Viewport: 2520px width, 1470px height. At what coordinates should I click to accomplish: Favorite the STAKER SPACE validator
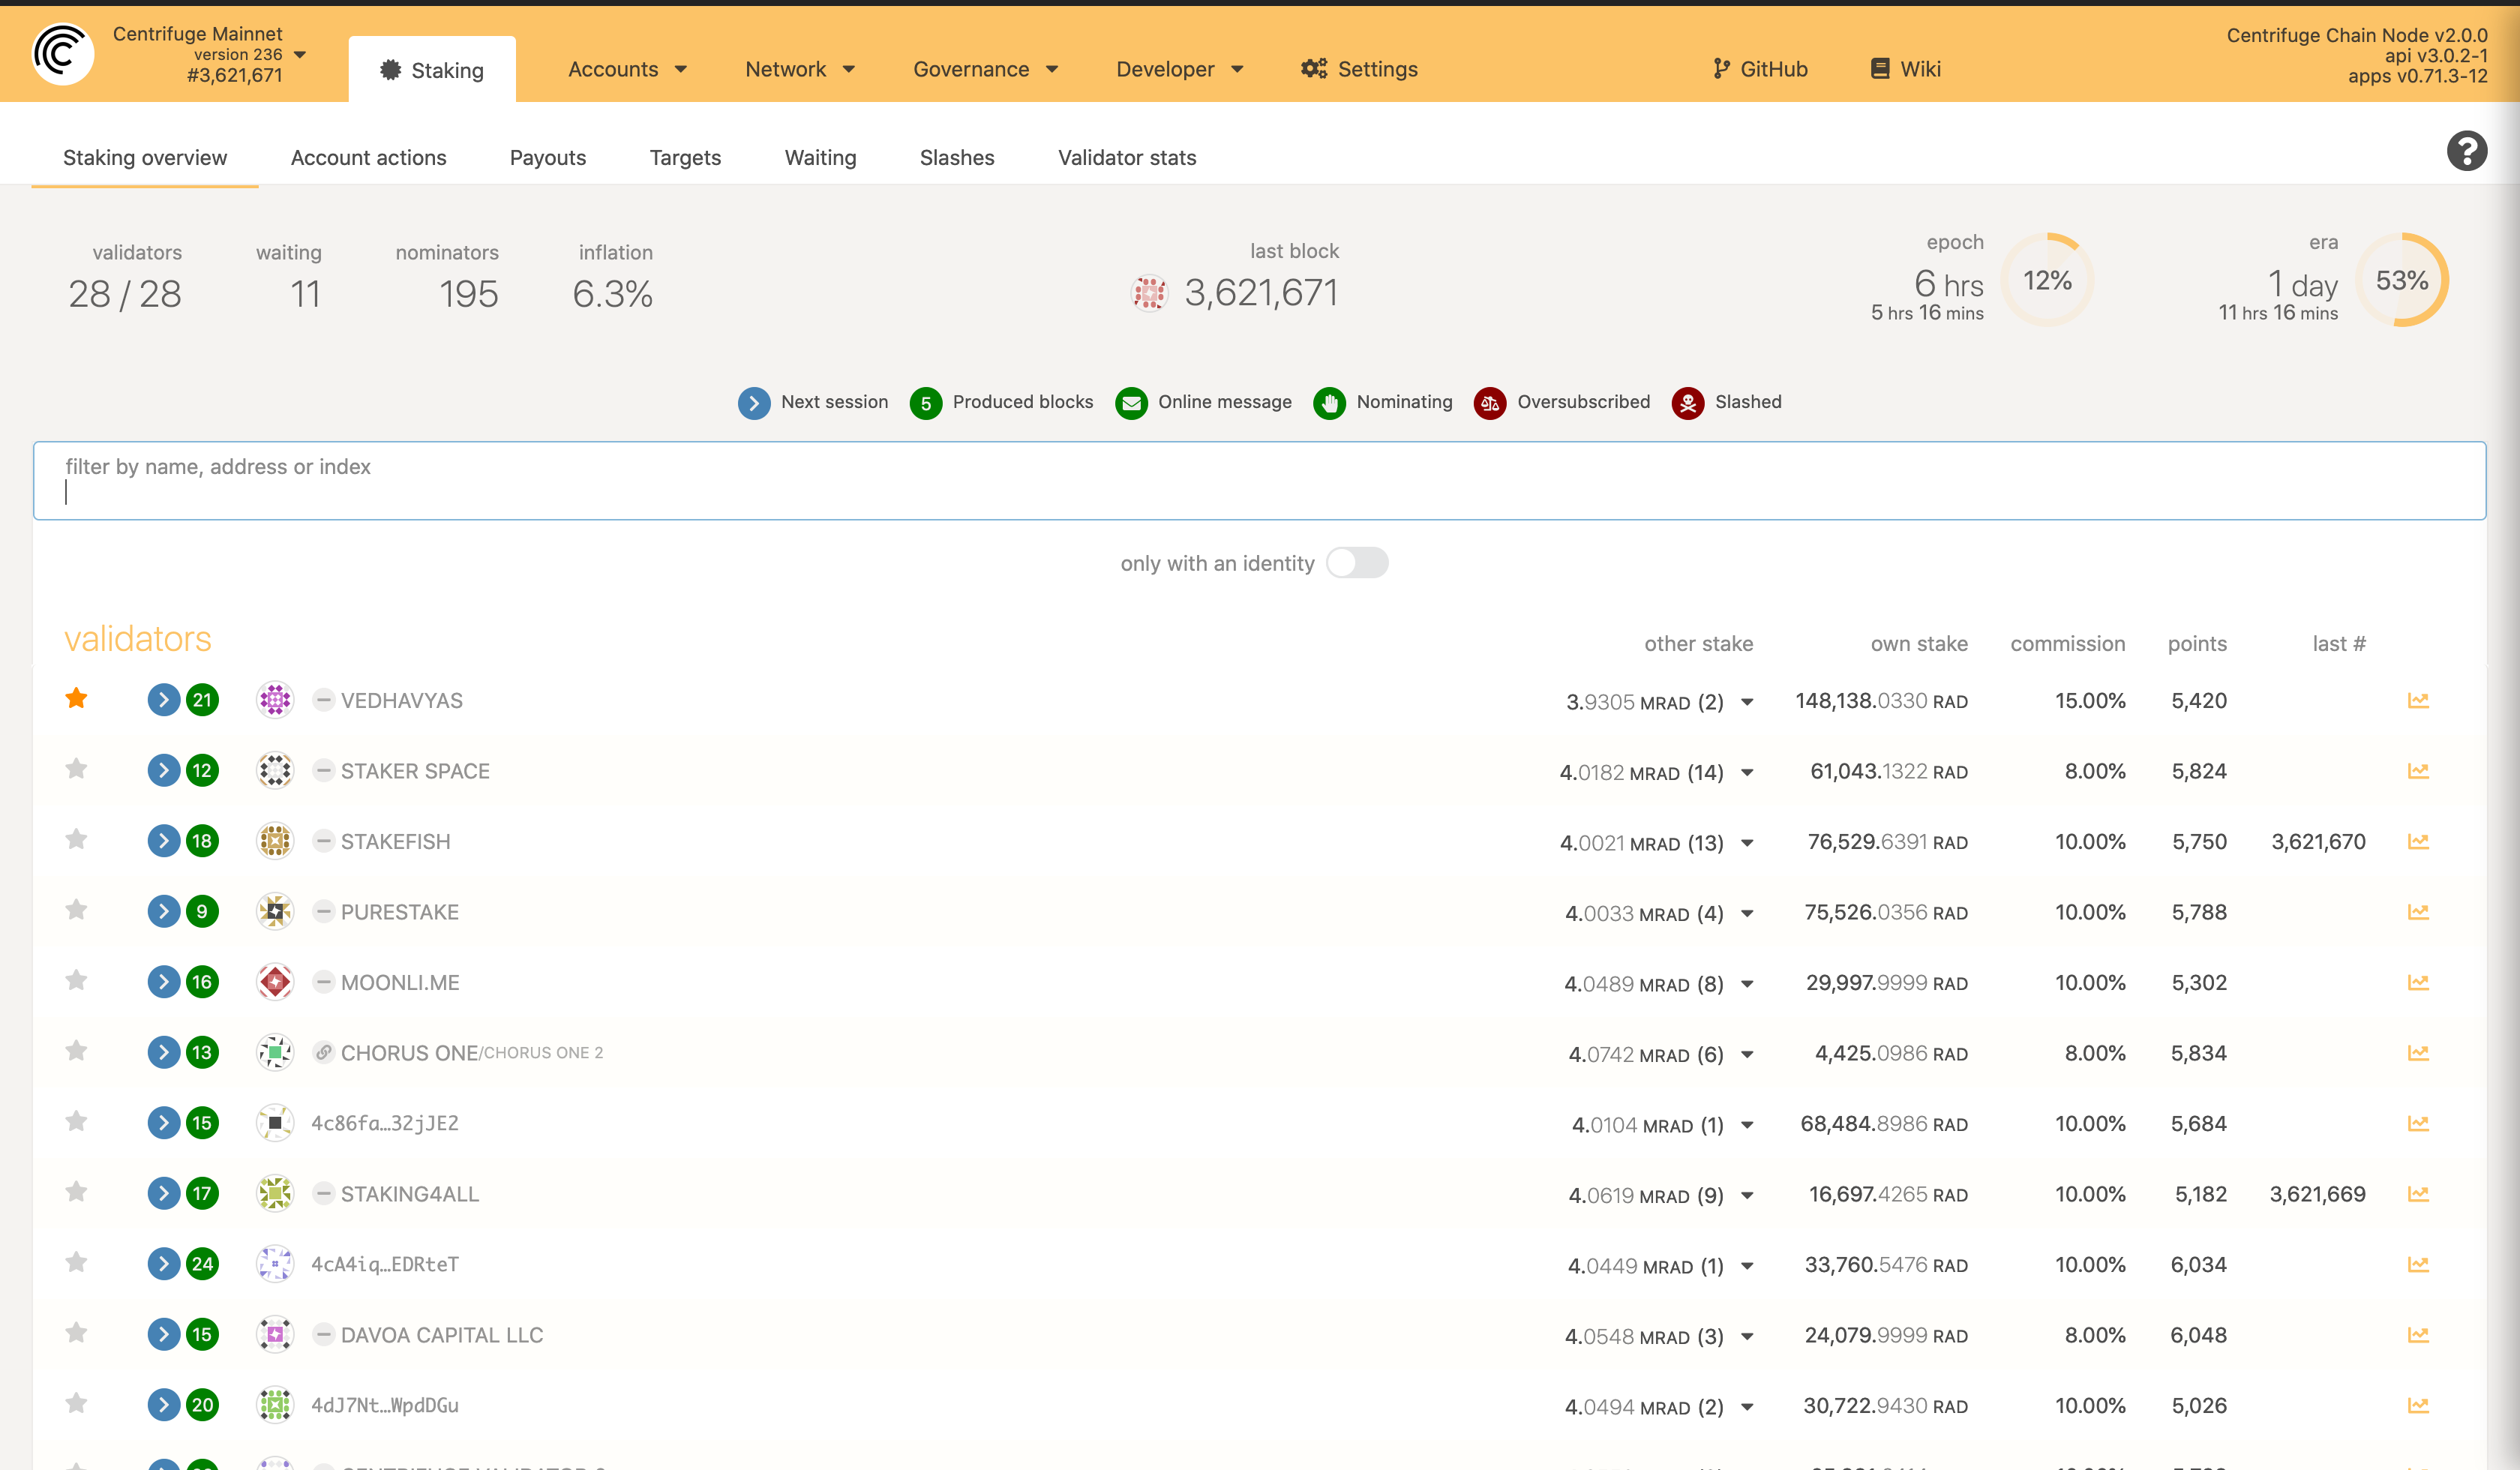click(76, 769)
